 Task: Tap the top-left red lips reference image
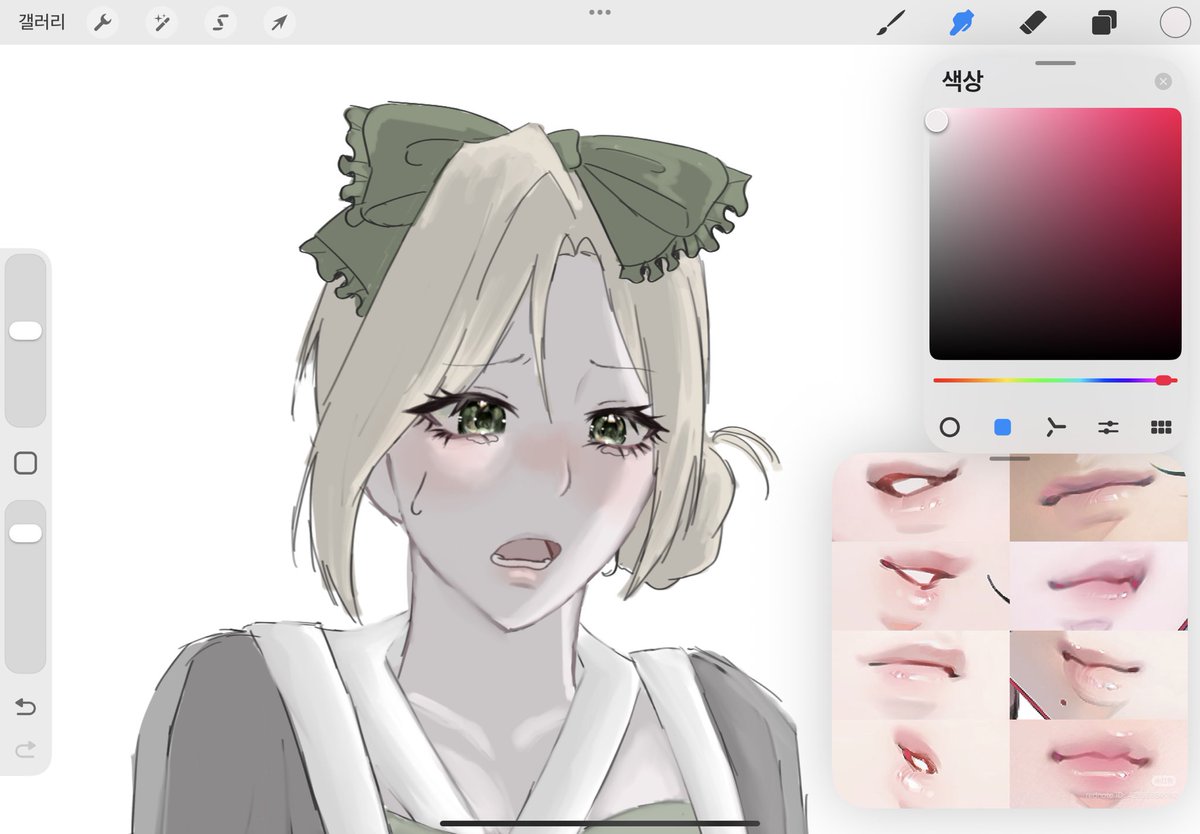921,497
